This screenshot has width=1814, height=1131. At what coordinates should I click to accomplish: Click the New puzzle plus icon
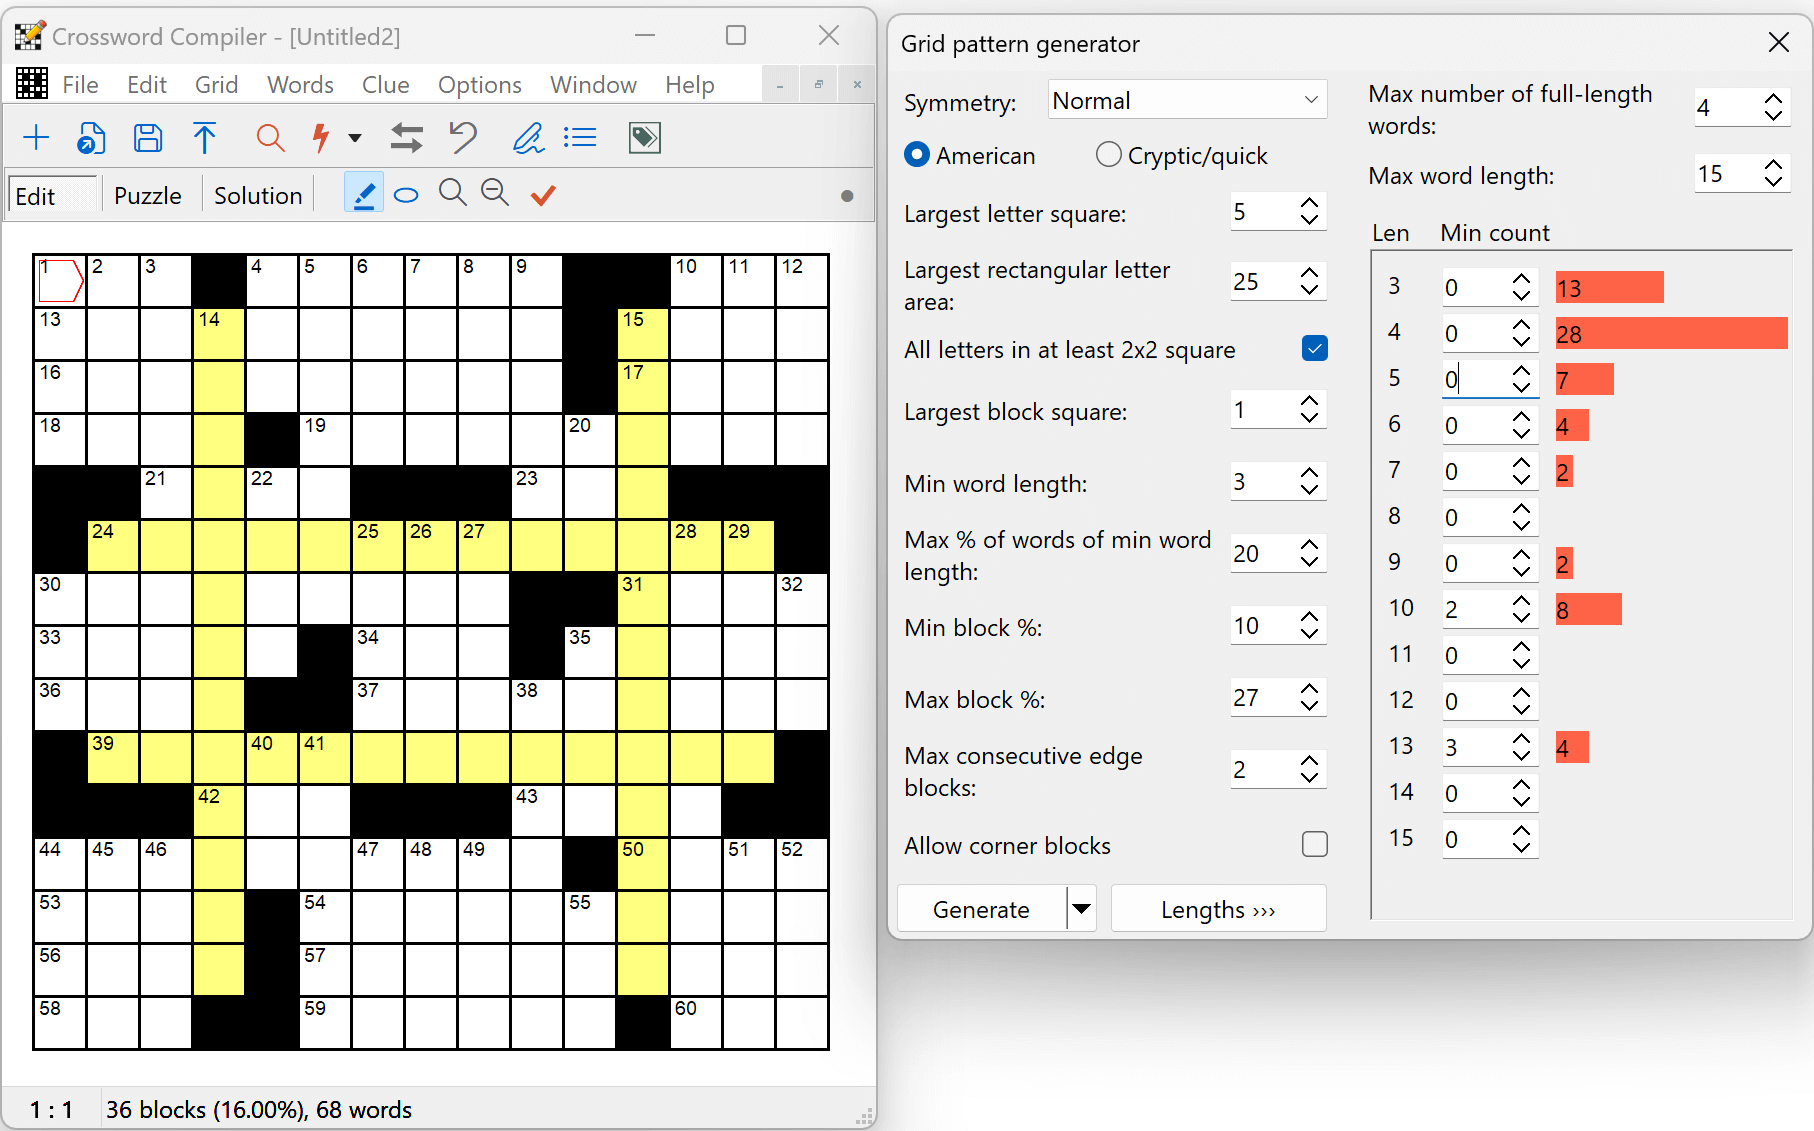(x=36, y=138)
